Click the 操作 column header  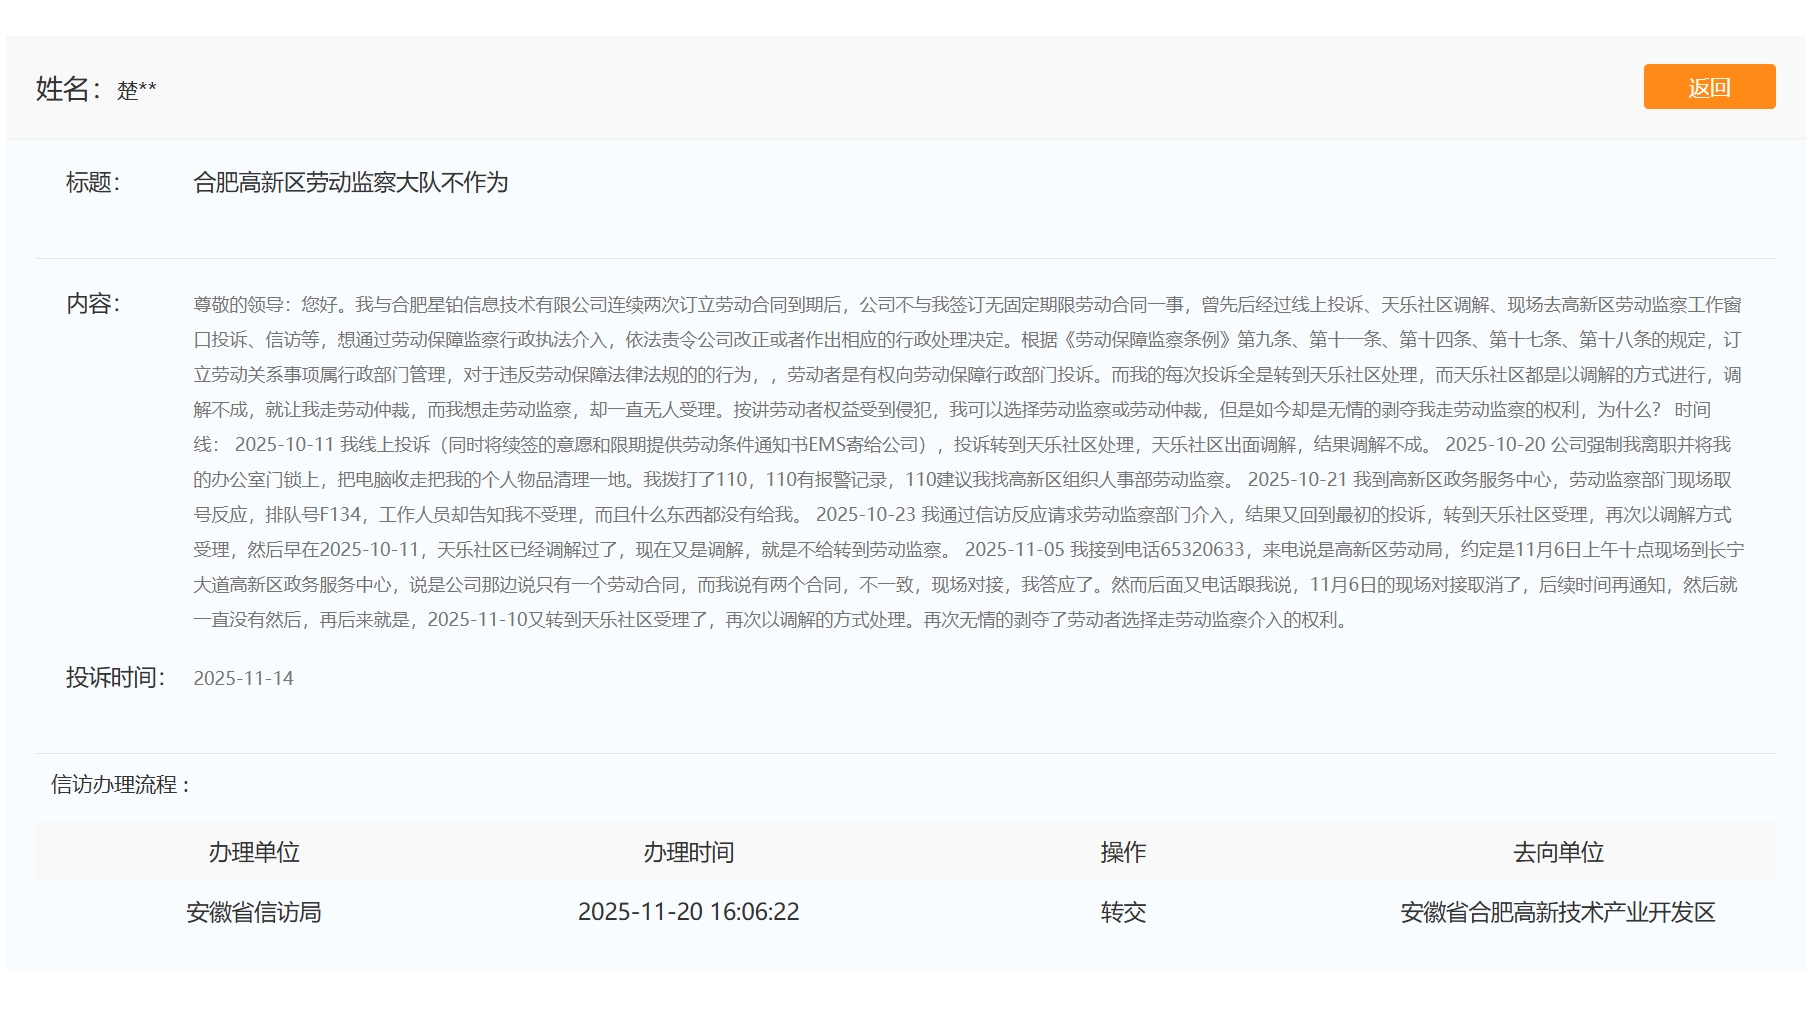click(x=1123, y=853)
